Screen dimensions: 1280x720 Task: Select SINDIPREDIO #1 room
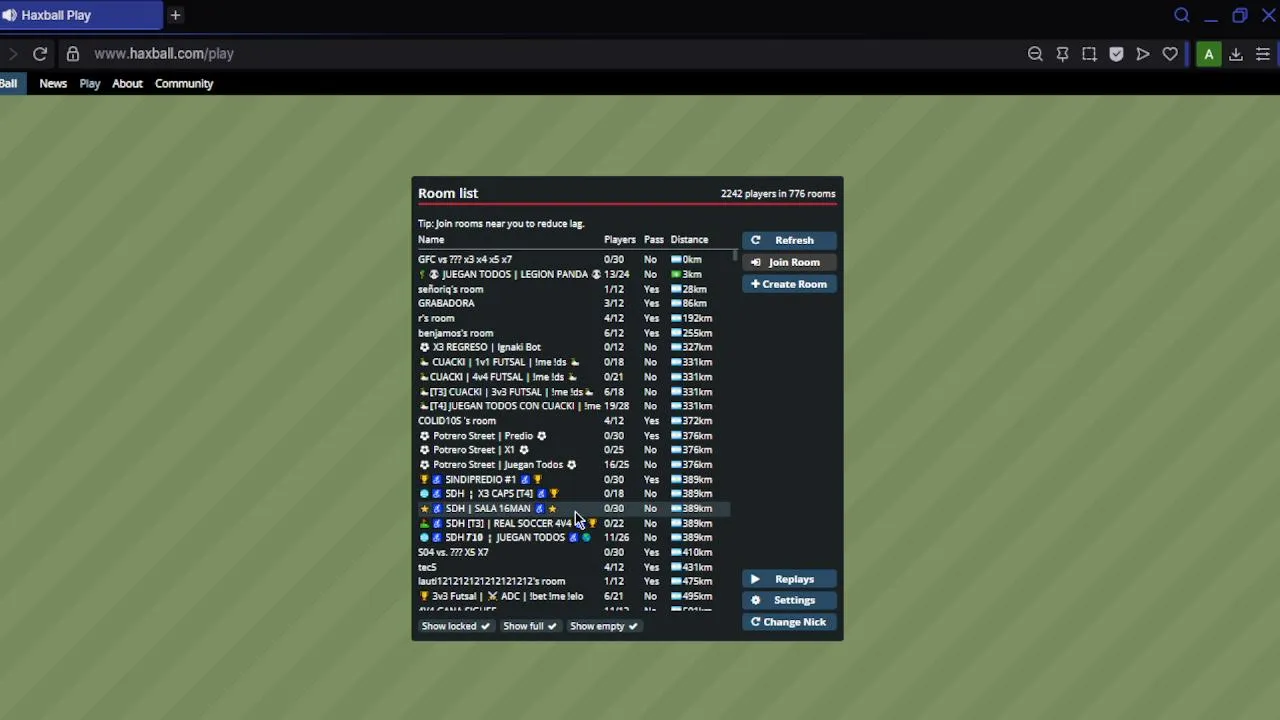point(574,480)
